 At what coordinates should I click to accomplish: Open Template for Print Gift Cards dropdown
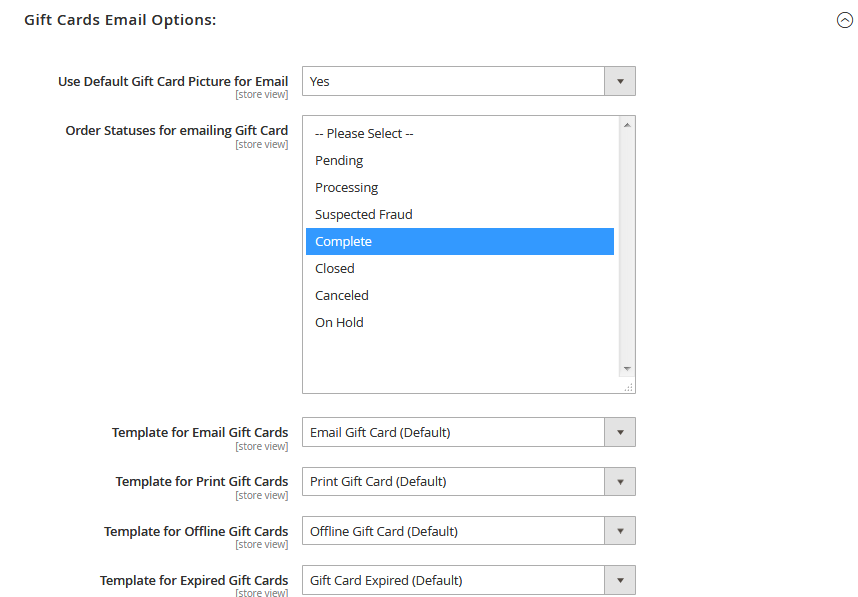468,482
